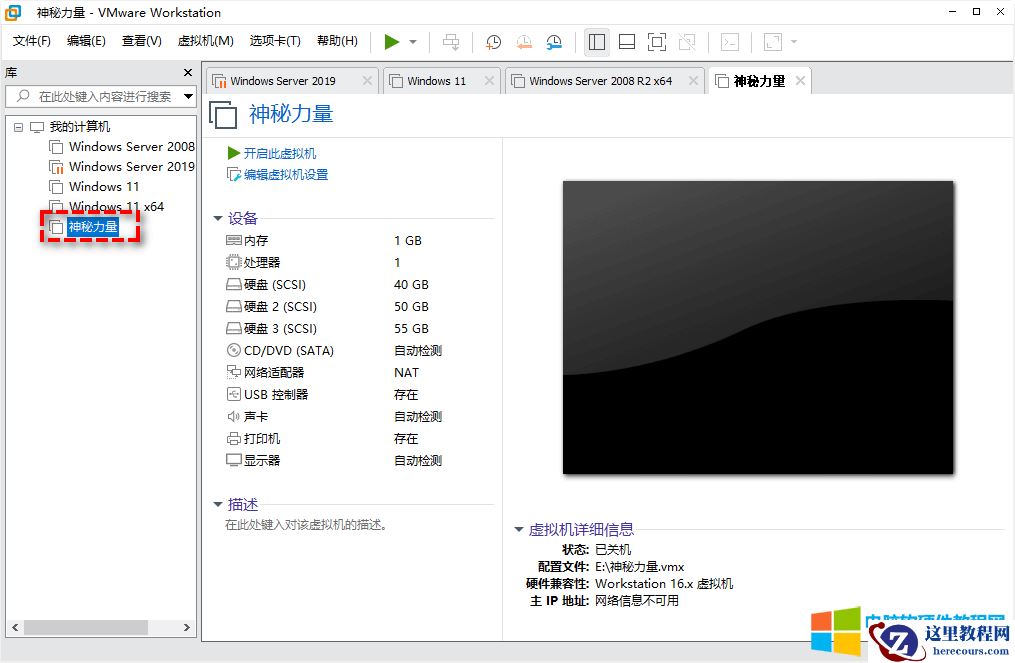Close the Windows Server 2019 tab
Screen dimensions: 1015x663
367,80
